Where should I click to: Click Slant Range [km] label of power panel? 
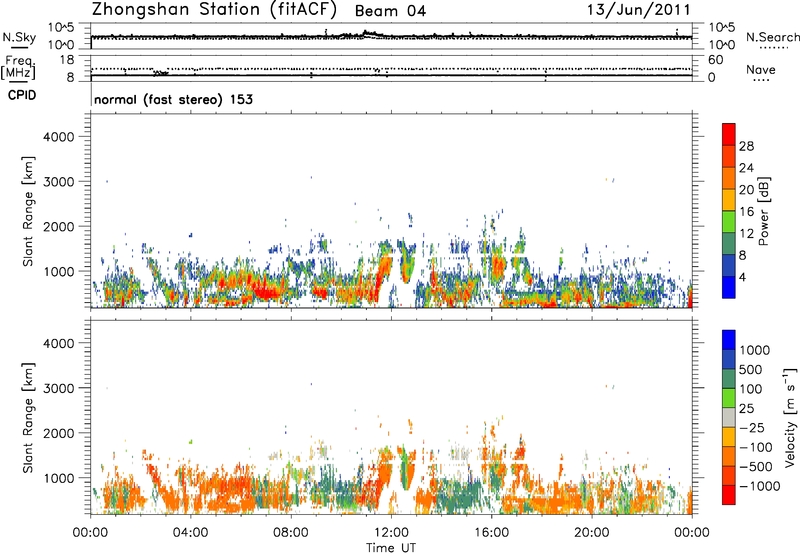[28, 211]
